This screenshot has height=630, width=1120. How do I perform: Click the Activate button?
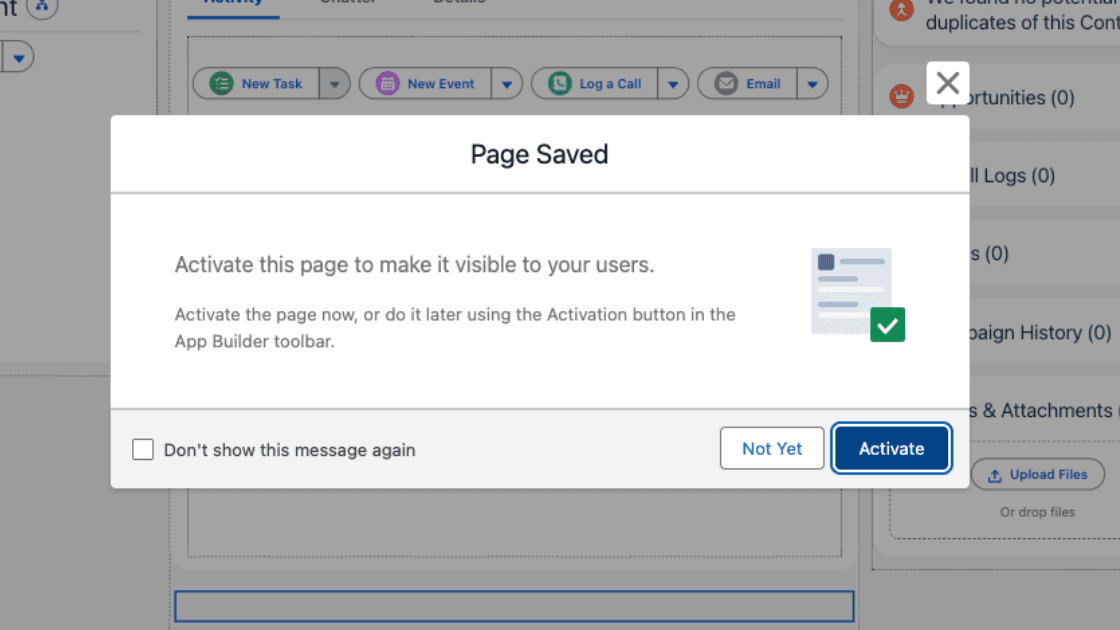pyautogui.click(x=891, y=448)
